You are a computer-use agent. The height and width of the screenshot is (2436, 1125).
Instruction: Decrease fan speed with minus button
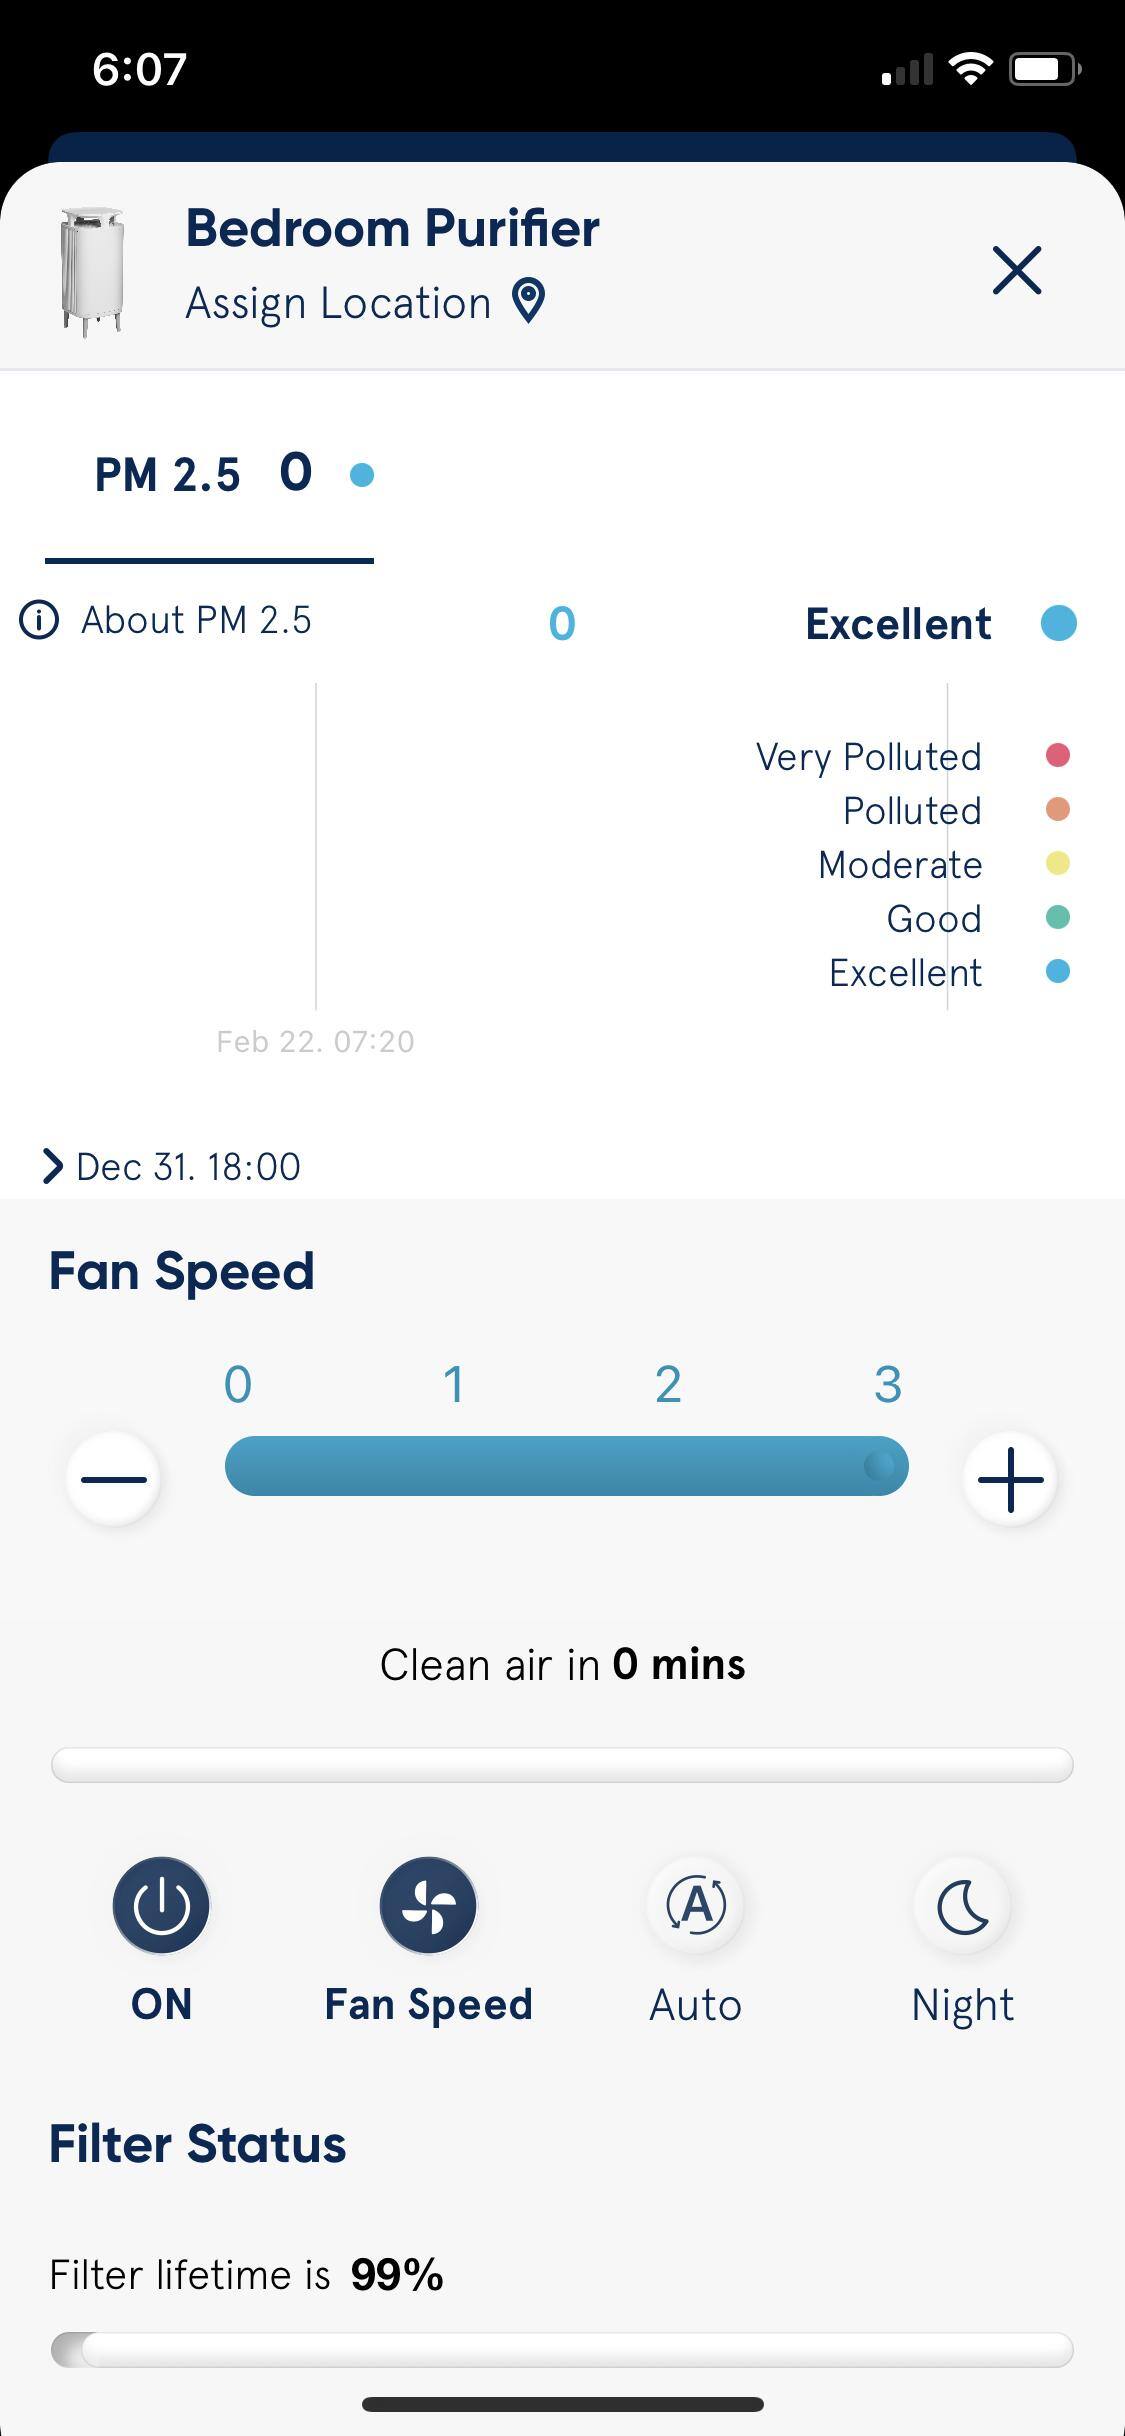tap(113, 1479)
